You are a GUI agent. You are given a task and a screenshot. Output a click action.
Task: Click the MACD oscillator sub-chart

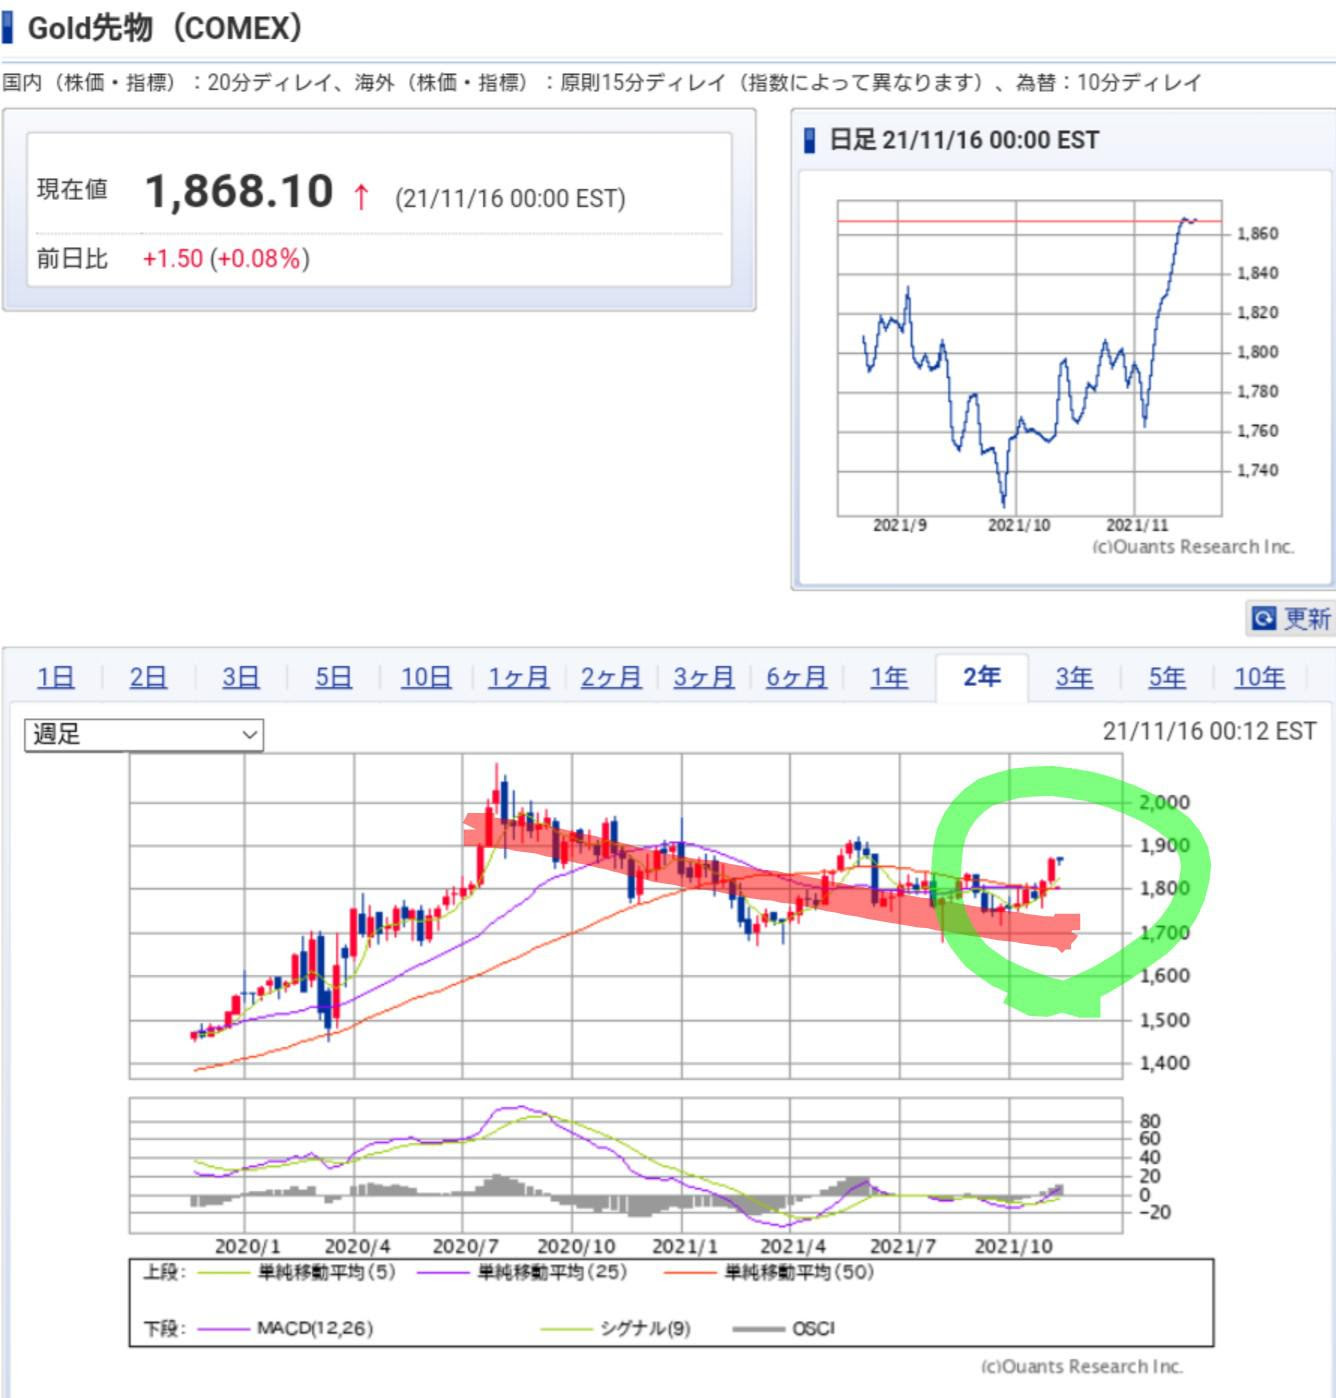[x=626, y=1165]
